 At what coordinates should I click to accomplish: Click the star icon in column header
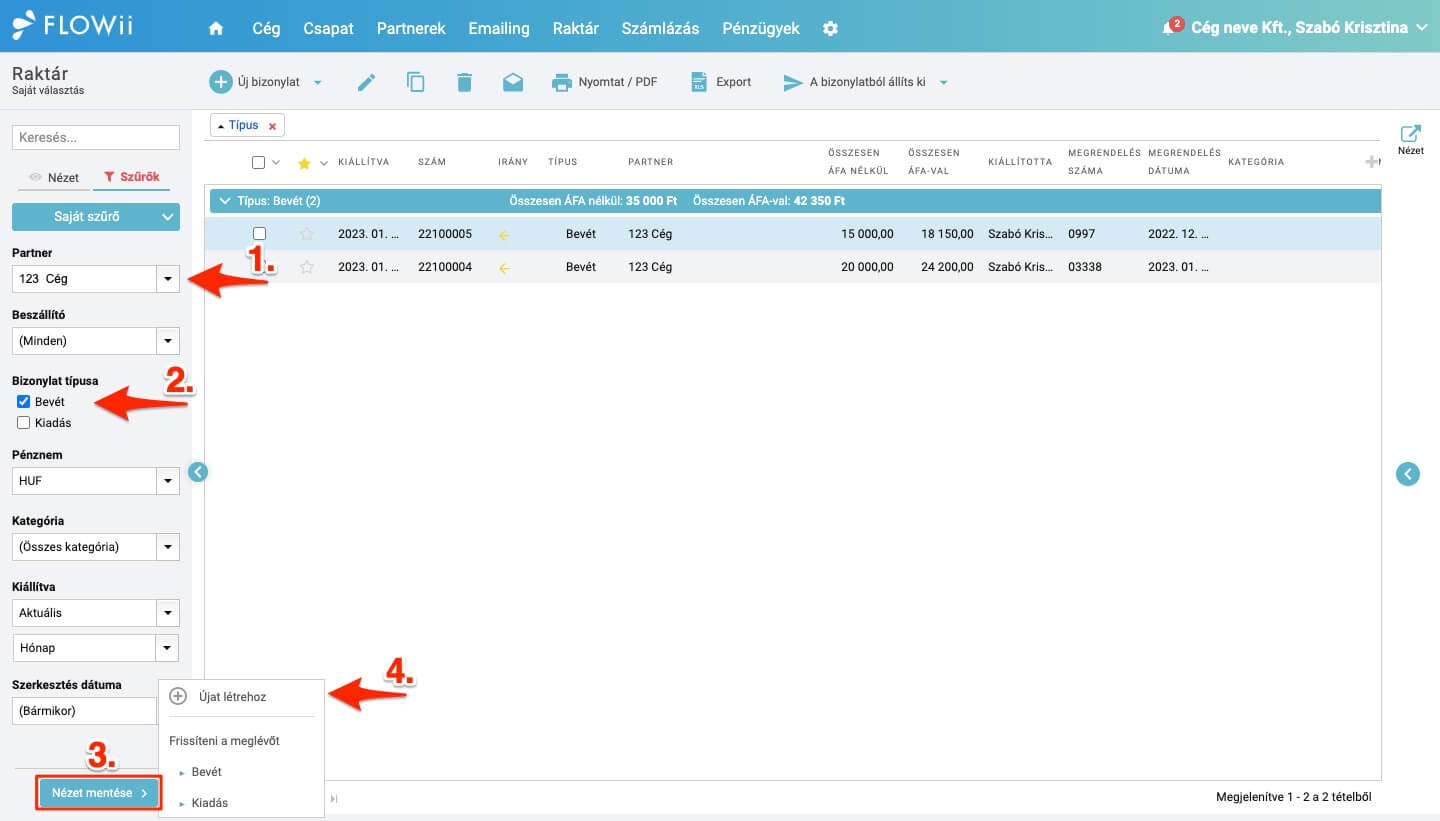point(305,163)
